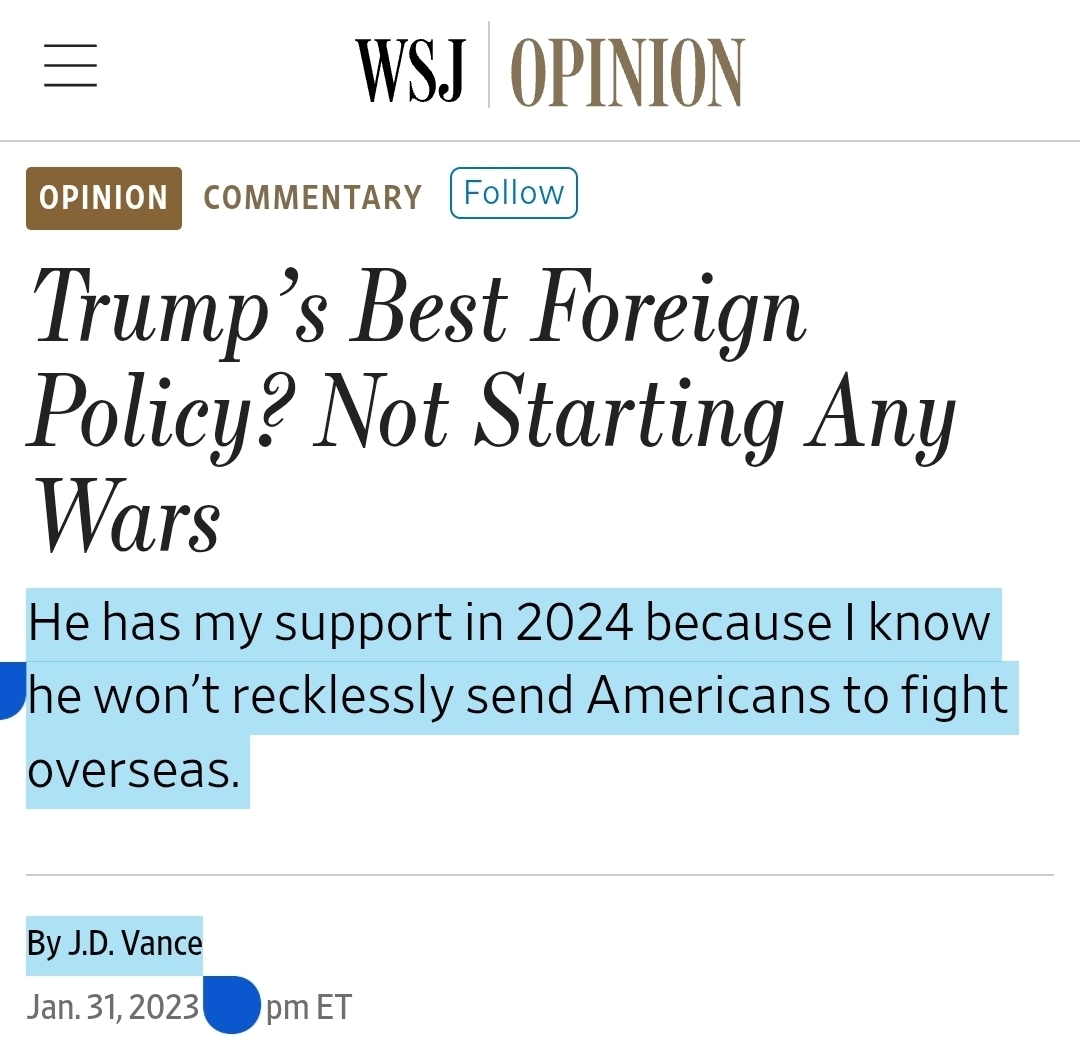Image resolution: width=1080 pixels, height=1051 pixels.
Task: Click the brown OPINION badge
Action: click(103, 198)
